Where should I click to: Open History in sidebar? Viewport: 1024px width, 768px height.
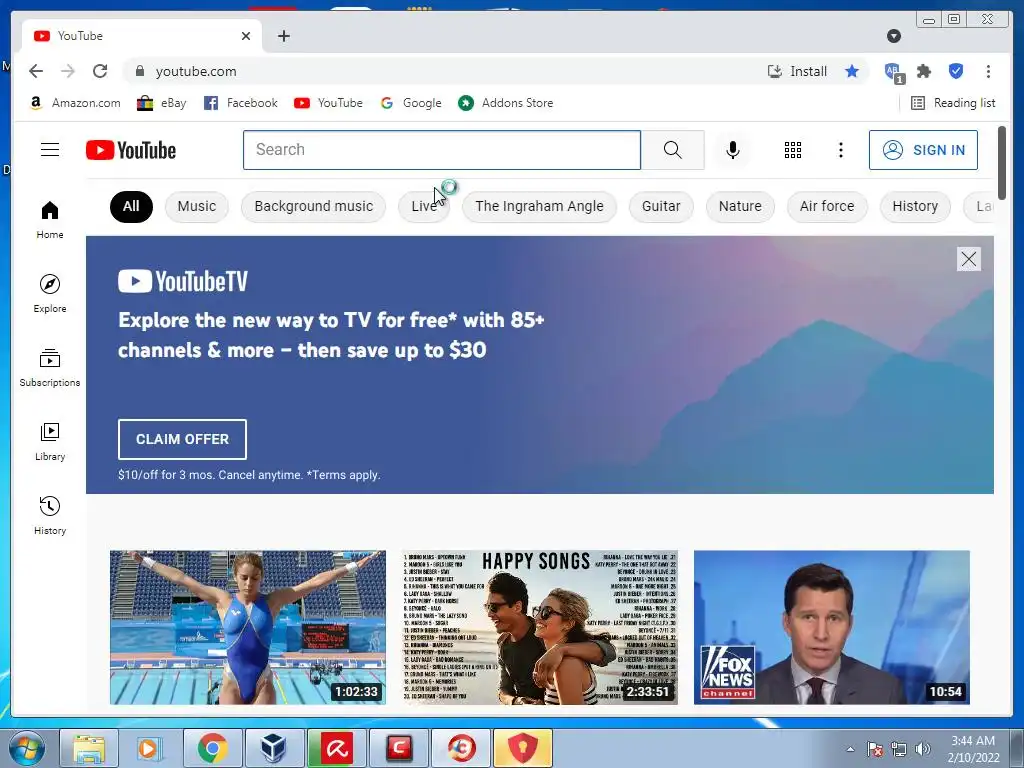pyautogui.click(x=50, y=516)
